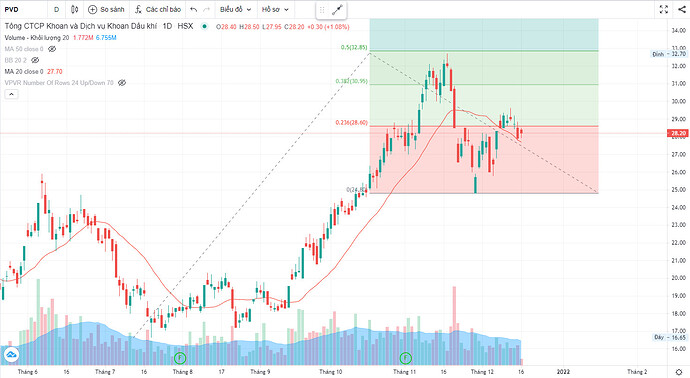The height and width of the screenshot is (378, 690).
Task: Grab the floating toolbar drag handle
Action: pyautogui.click(x=322, y=10)
